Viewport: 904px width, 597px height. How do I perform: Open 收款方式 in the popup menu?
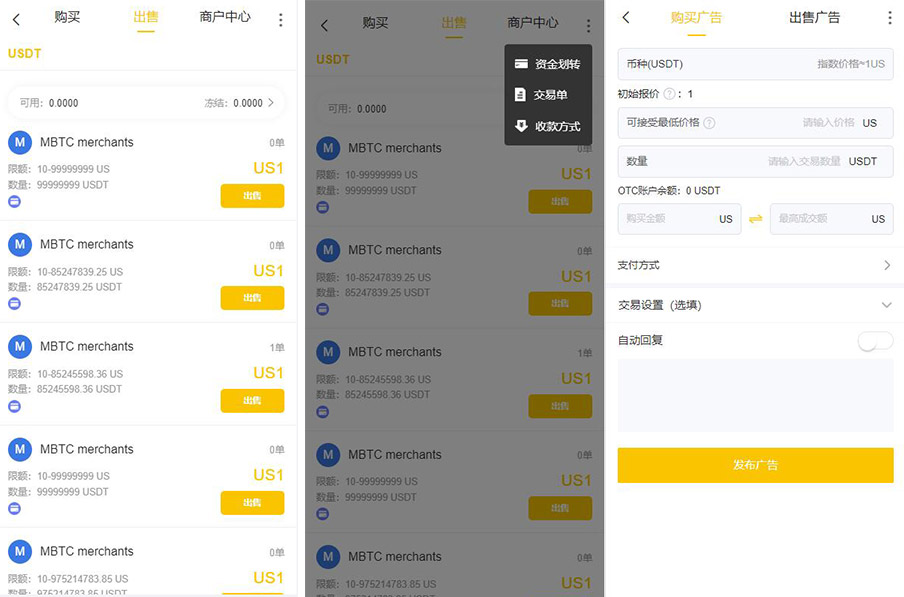coord(548,126)
